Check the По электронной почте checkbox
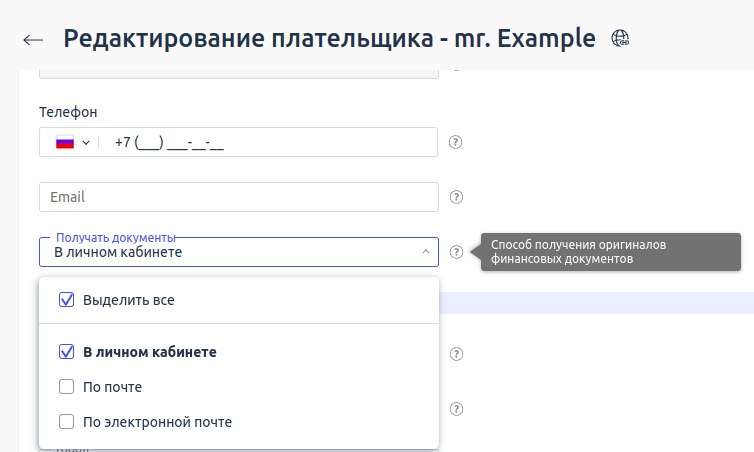This screenshot has width=754, height=452. [66, 422]
